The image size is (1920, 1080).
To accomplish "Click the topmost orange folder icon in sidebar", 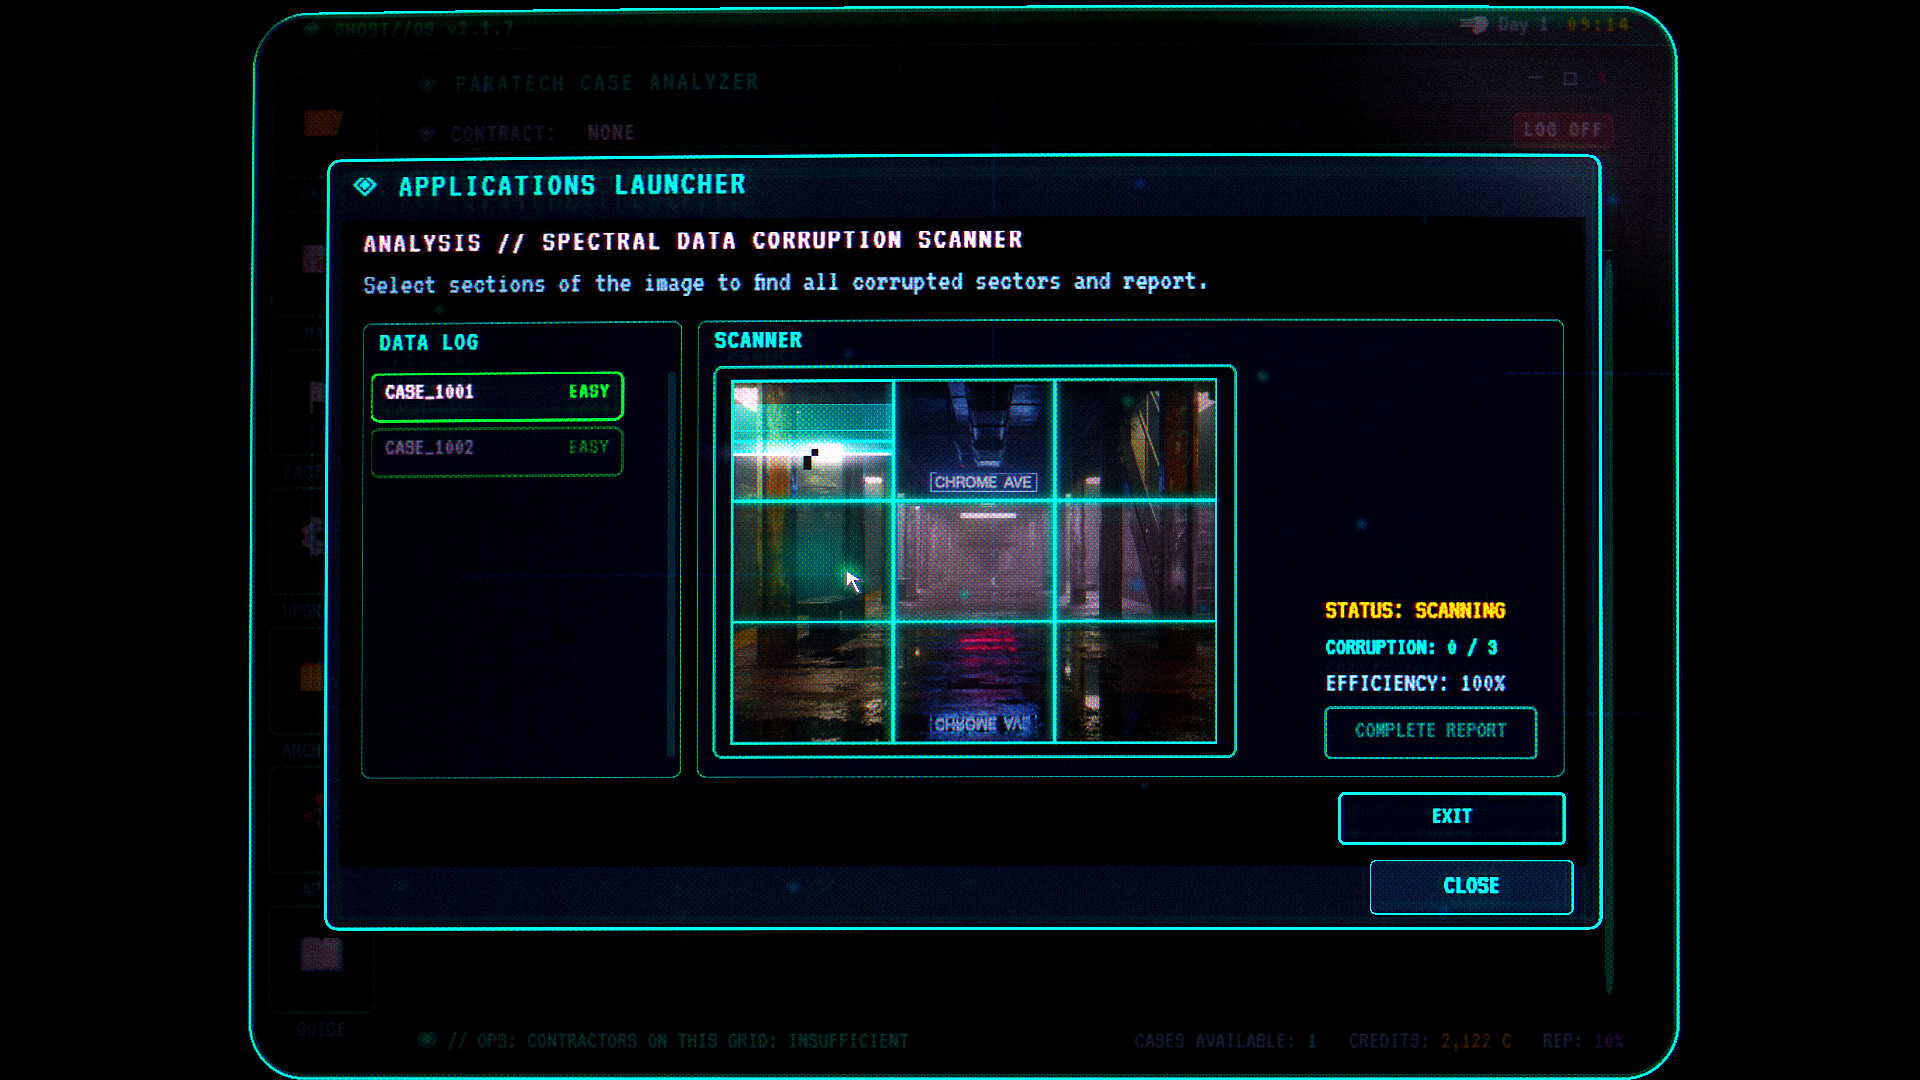I will tap(322, 120).
